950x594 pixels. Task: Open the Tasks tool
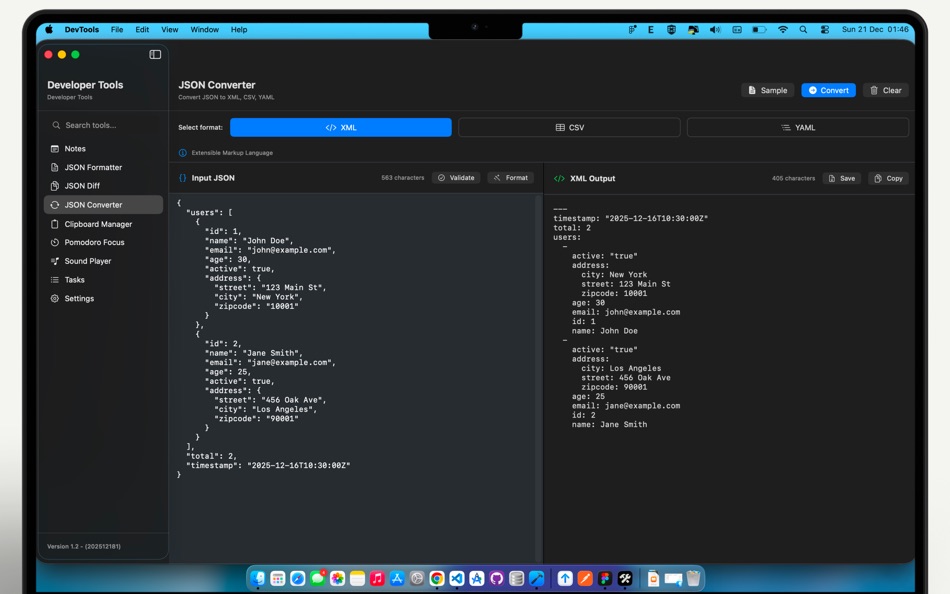coord(73,280)
